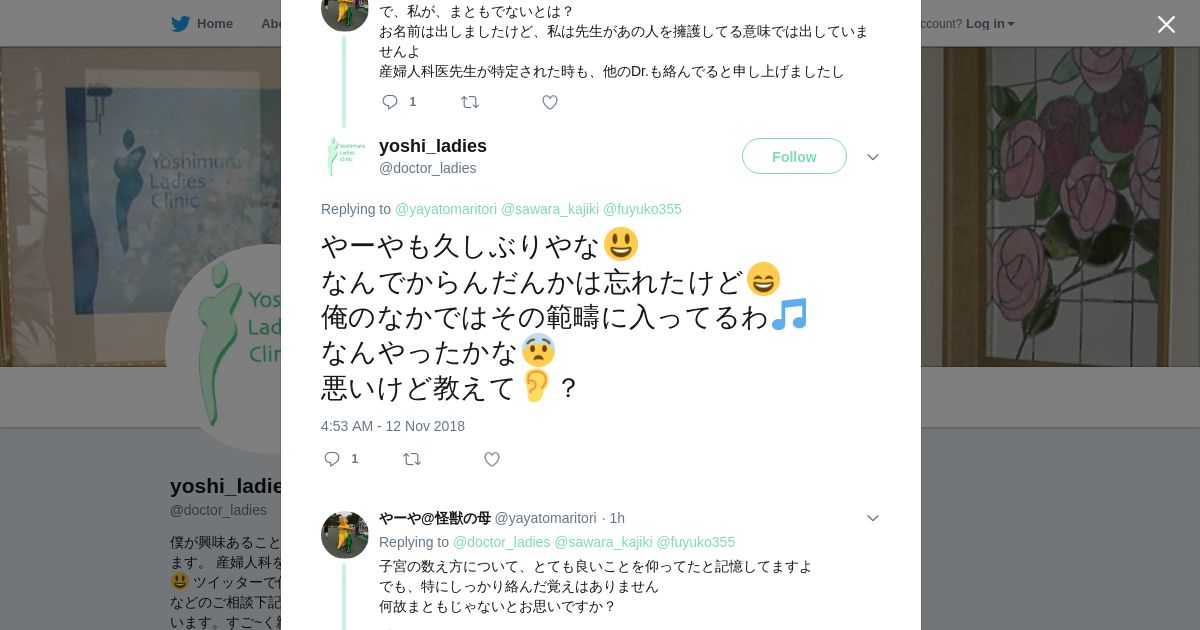Click the Twitter bird Home icon
The height and width of the screenshot is (630, 1200).
pos(180,24)
